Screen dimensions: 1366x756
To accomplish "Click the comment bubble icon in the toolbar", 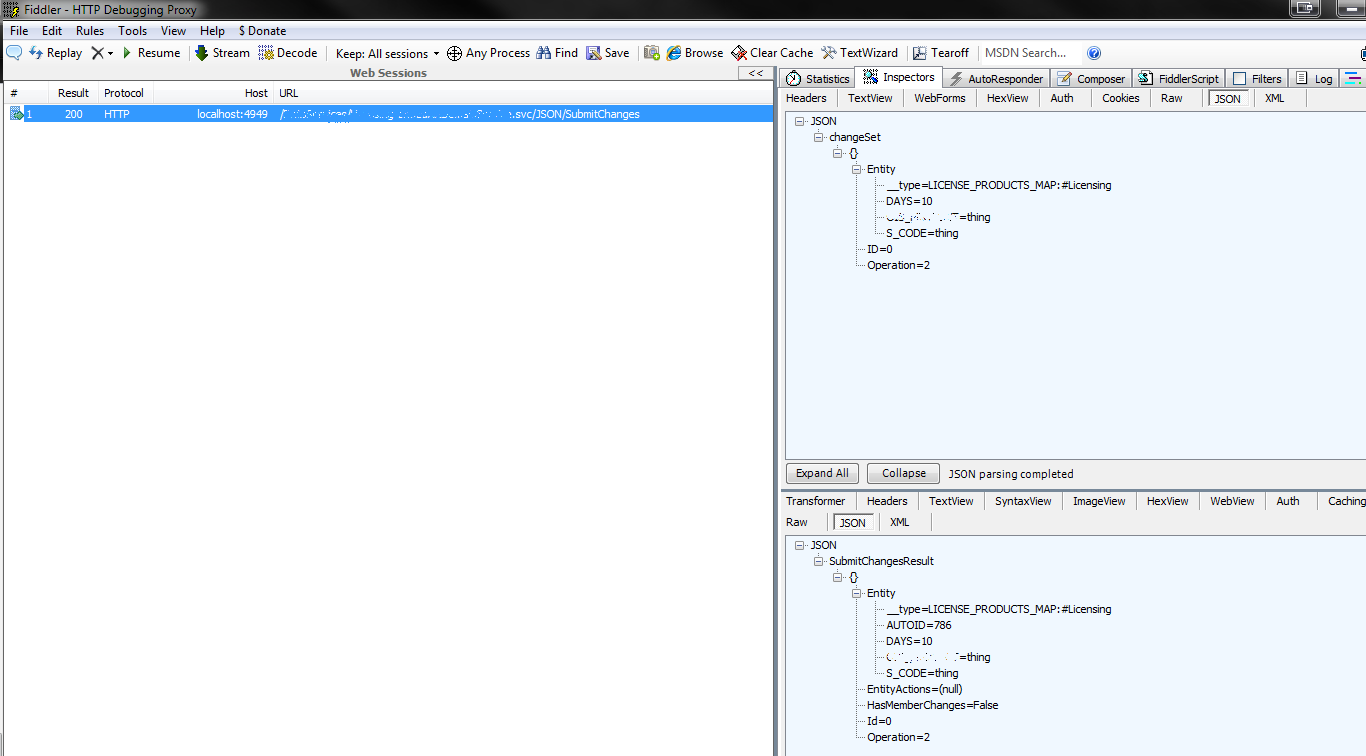I will pyautogui.click(x=14, y=53).
